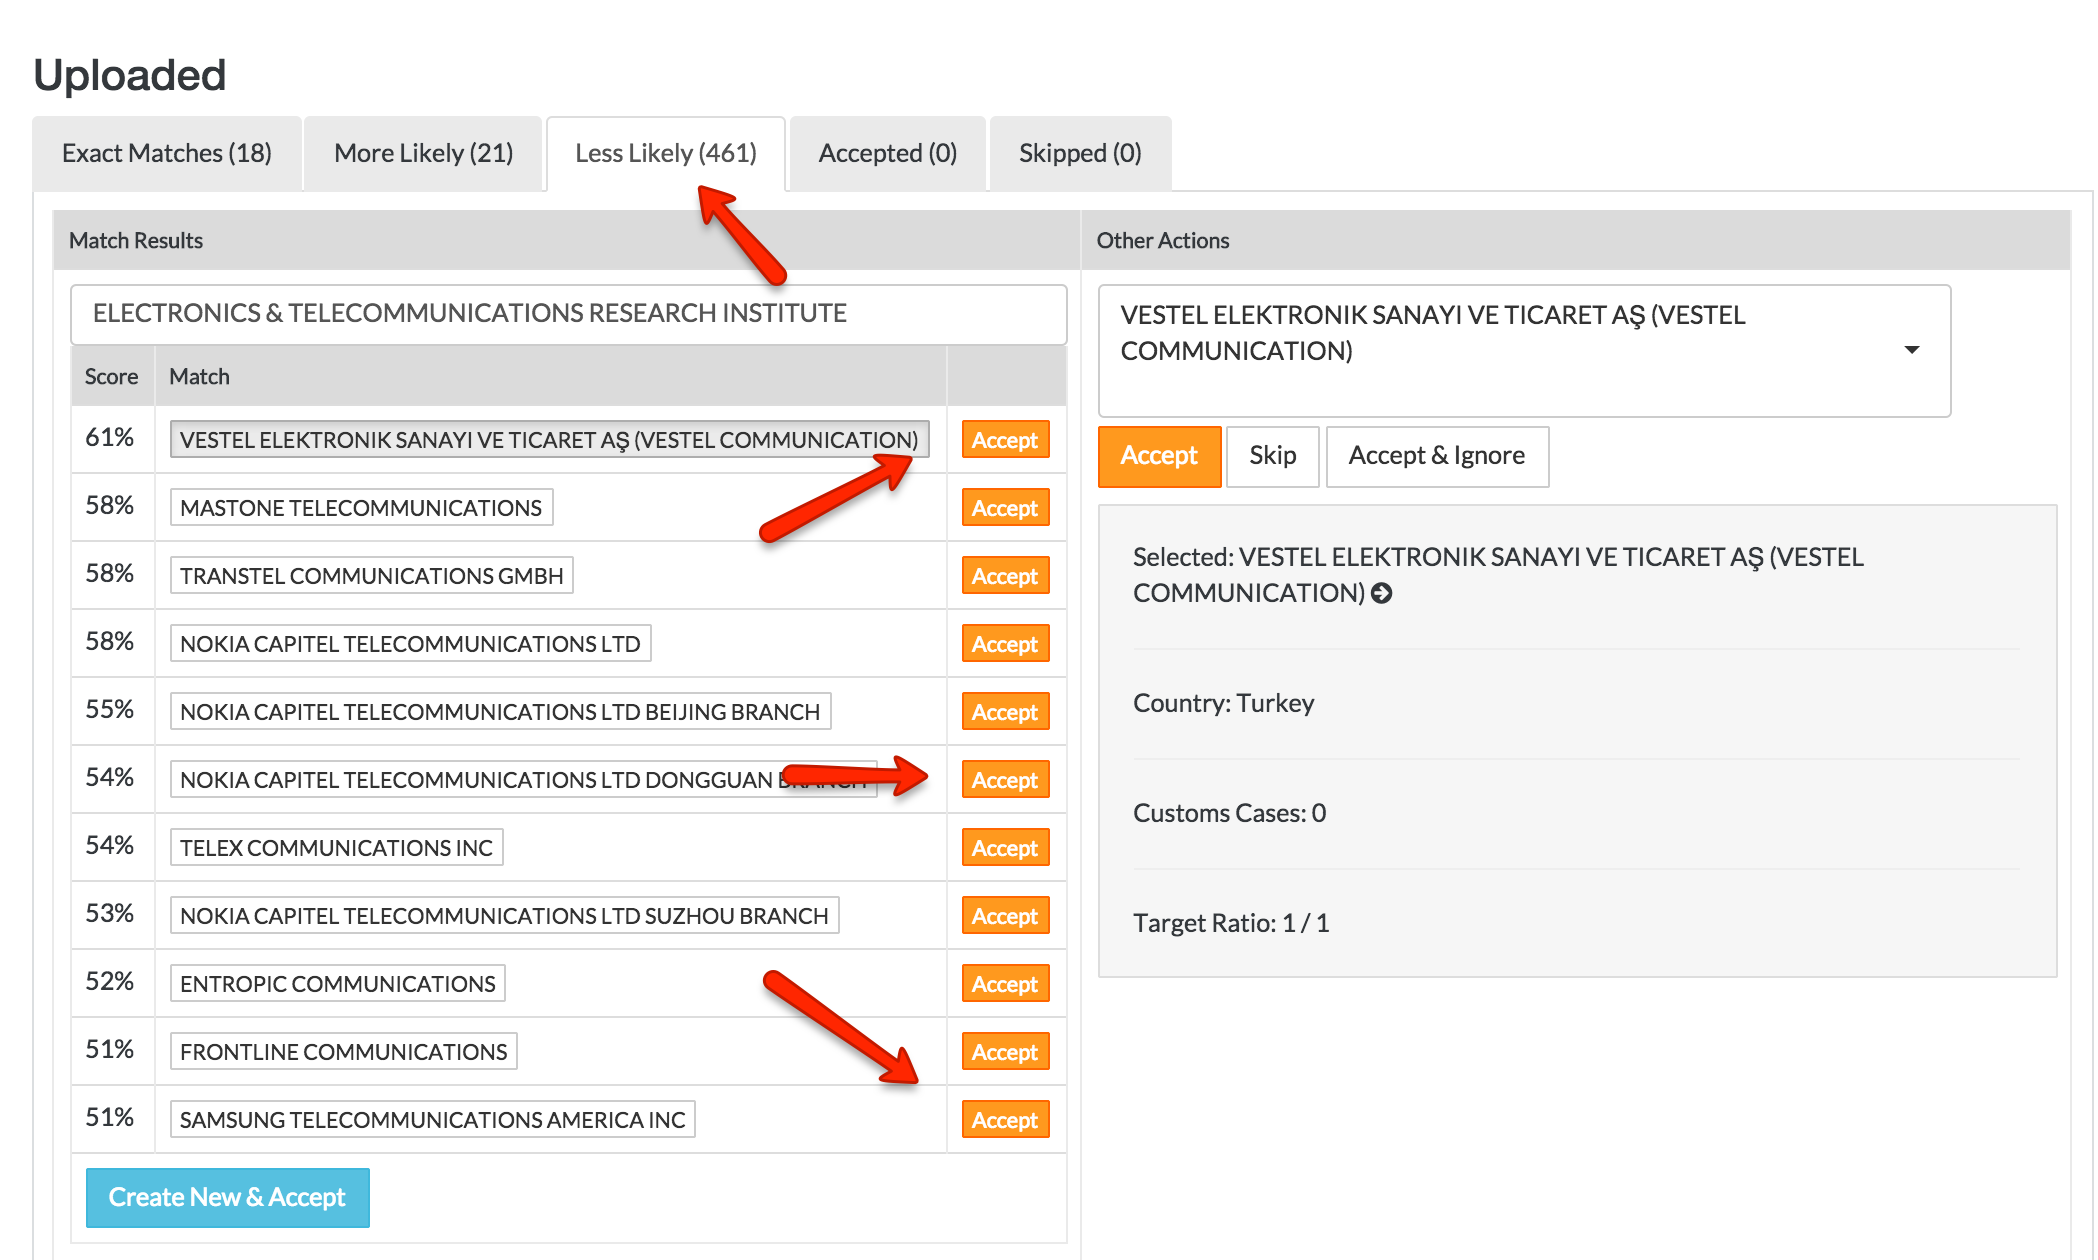This screenshot has width=2098, height=1260.
Task: Click Create New & Accept button
Action: tap(227, 1197)
